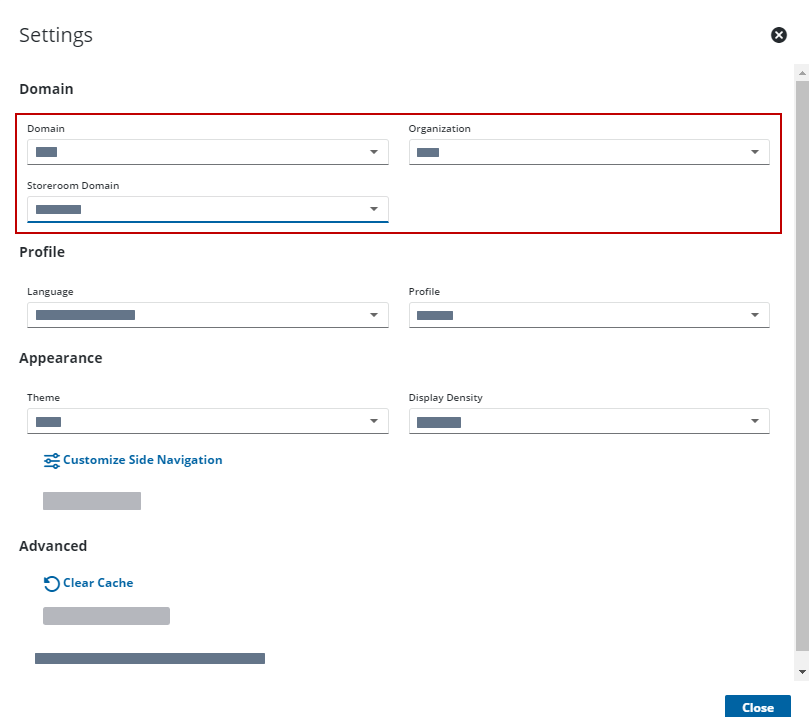Click the gray button below Customize Side Navigation

pyautogui.click(x=92, y=501)
